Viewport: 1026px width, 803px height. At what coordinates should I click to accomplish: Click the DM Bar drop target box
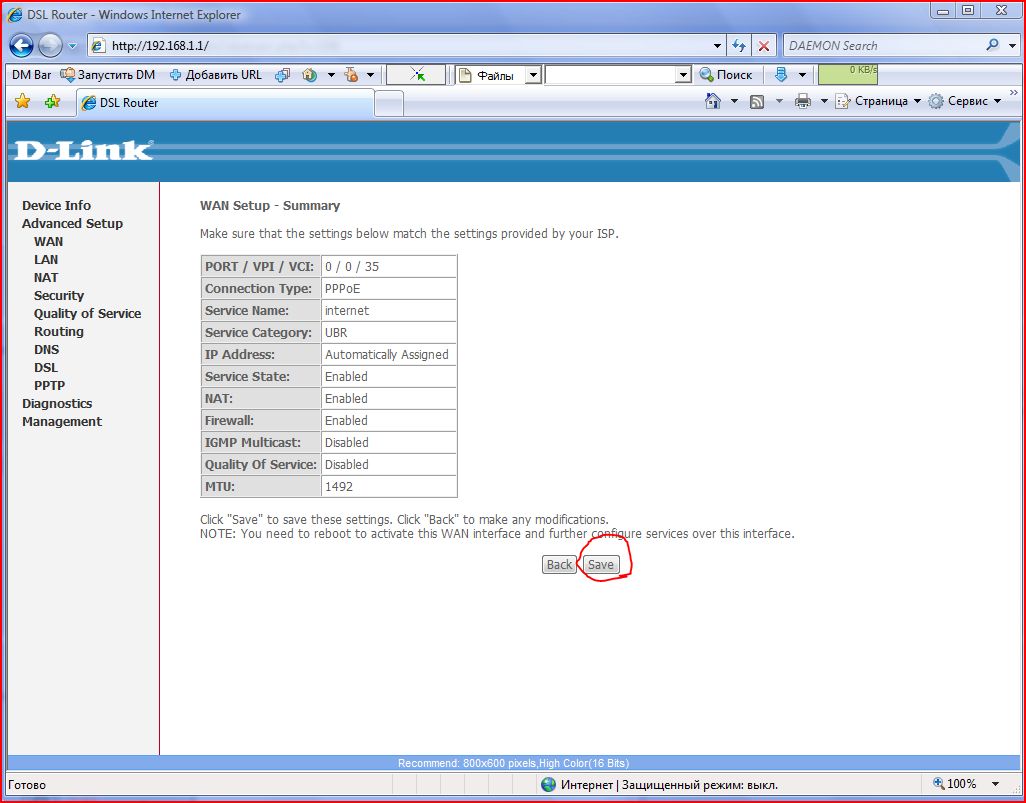click(416, 75)
